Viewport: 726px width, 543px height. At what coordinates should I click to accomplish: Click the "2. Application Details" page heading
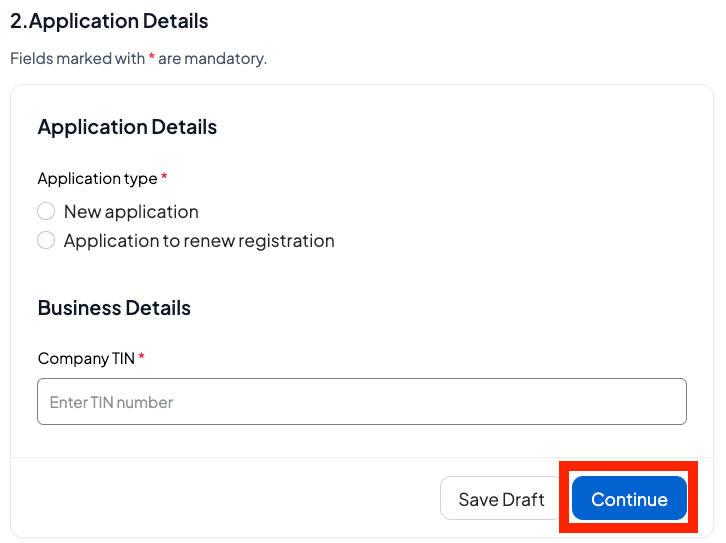(119, 20)
